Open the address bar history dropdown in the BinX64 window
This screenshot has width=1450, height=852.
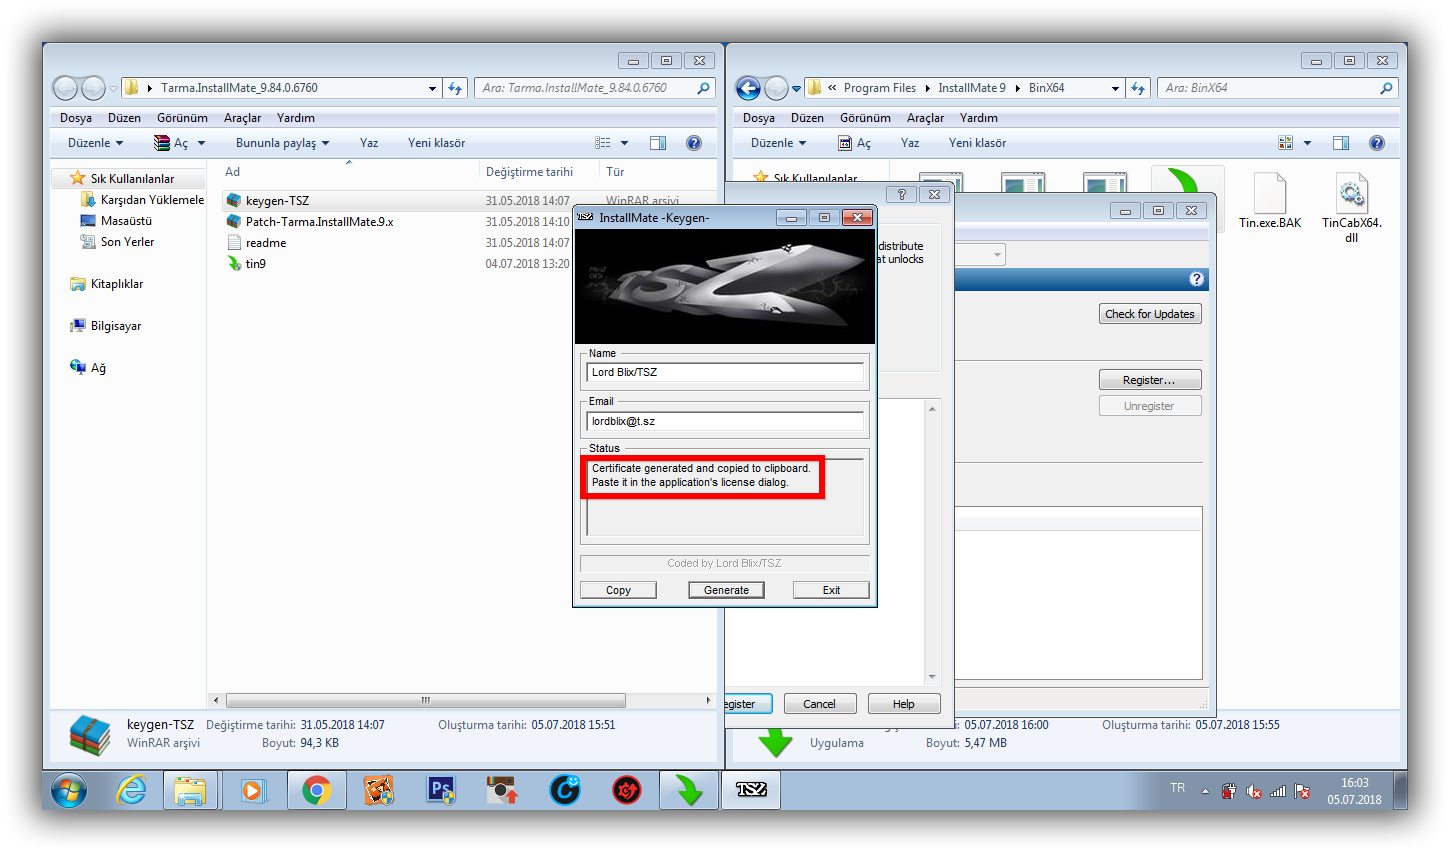(1115, 88)
